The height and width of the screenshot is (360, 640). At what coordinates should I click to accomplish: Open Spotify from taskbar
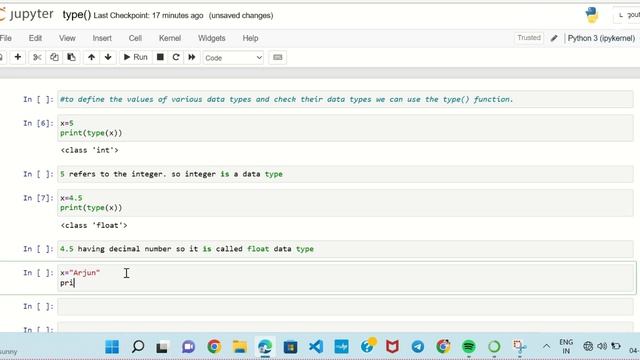tap(469, 347)
